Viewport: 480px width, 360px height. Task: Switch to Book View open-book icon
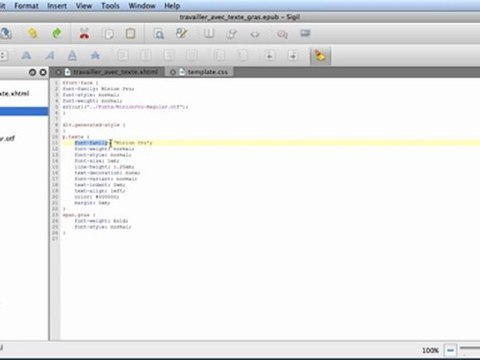(209, 33)
